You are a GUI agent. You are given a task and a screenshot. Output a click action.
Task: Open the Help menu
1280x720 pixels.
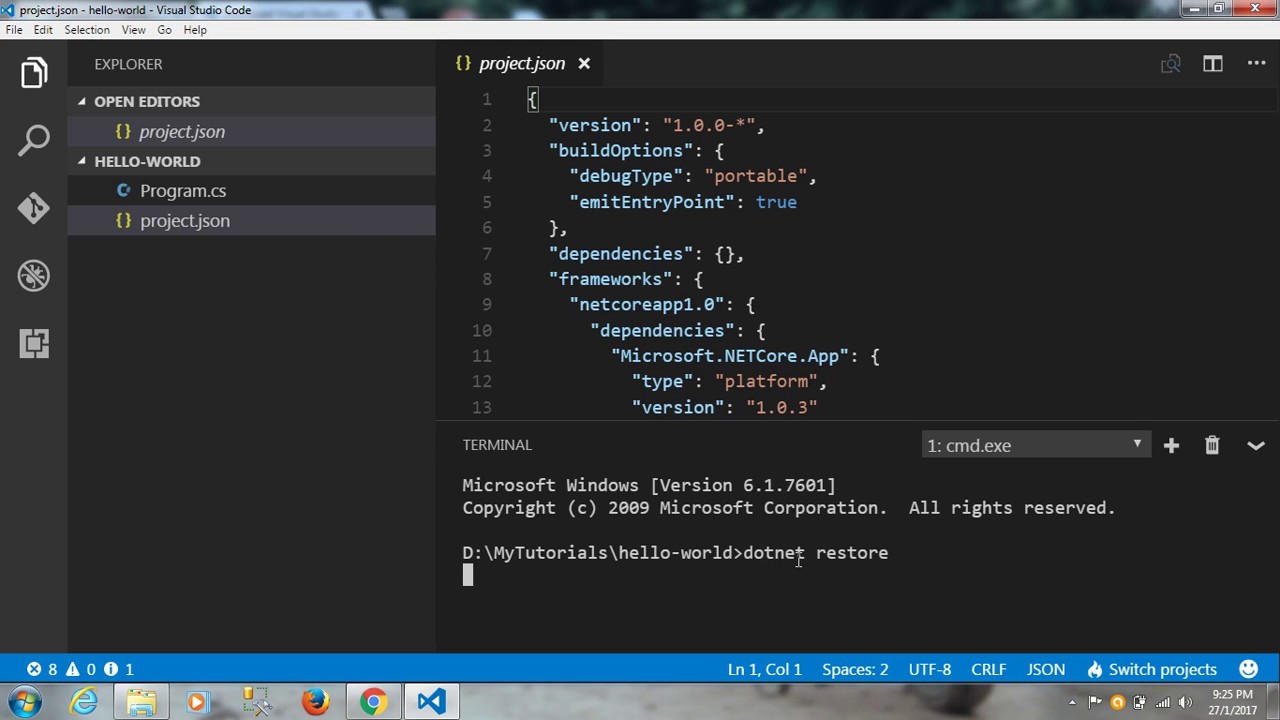(195, 30)
